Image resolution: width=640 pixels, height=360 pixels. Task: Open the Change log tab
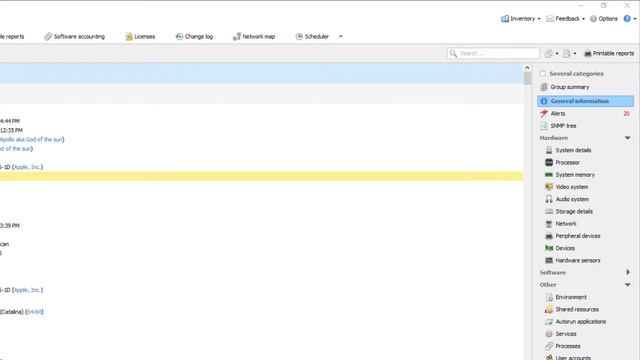194,37
